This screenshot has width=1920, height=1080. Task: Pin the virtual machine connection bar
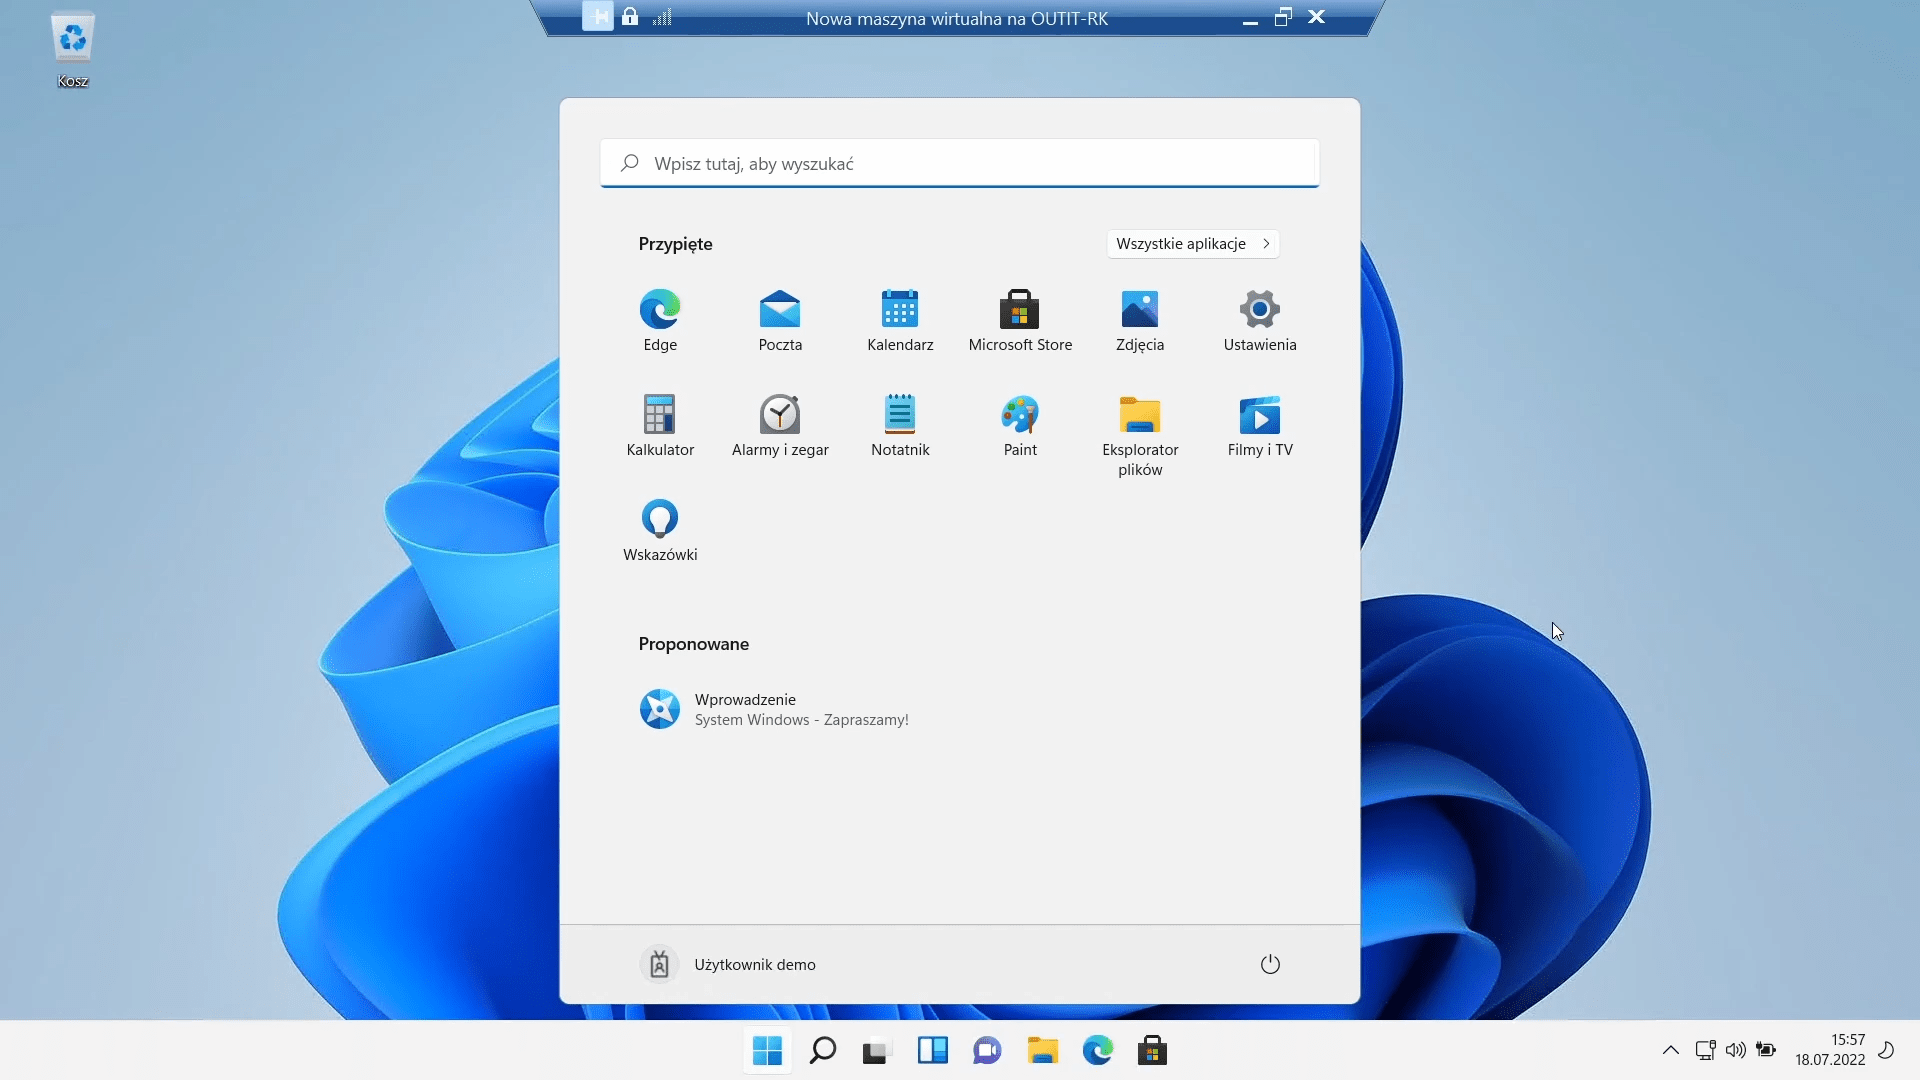(x=597, y=17)
